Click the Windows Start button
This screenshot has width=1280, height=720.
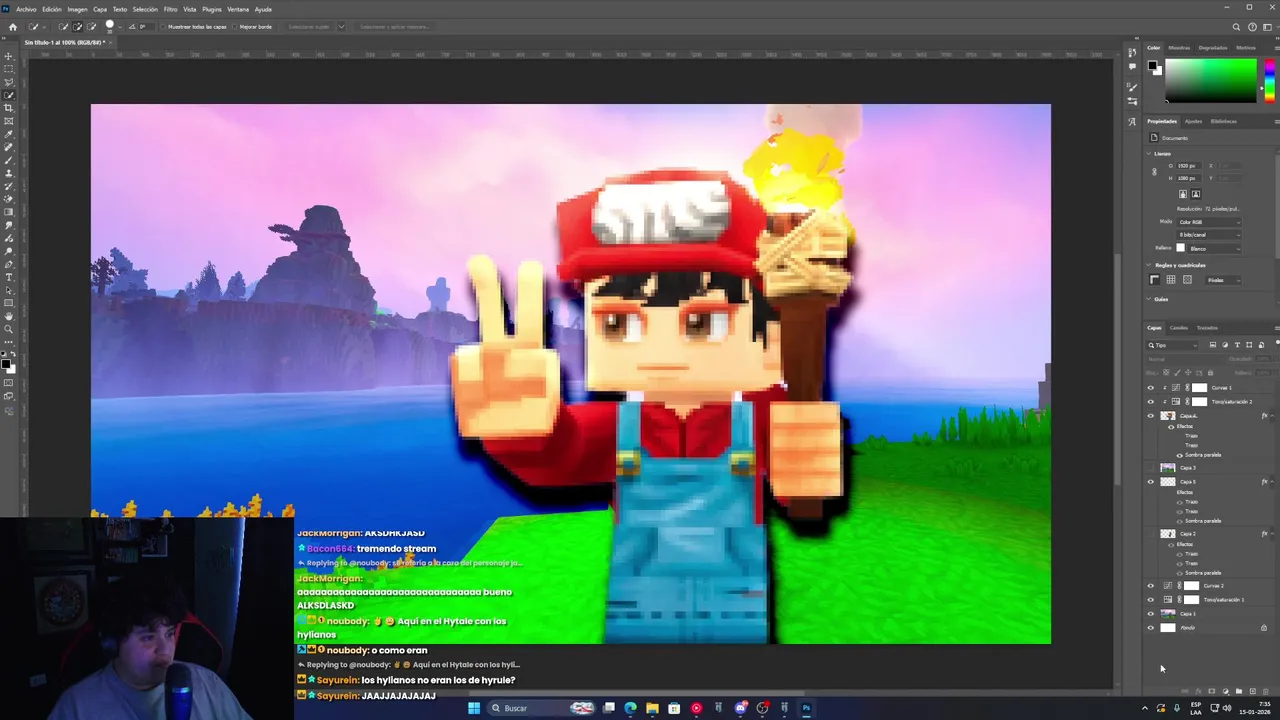pyautogui.click(x=474, y=708)
